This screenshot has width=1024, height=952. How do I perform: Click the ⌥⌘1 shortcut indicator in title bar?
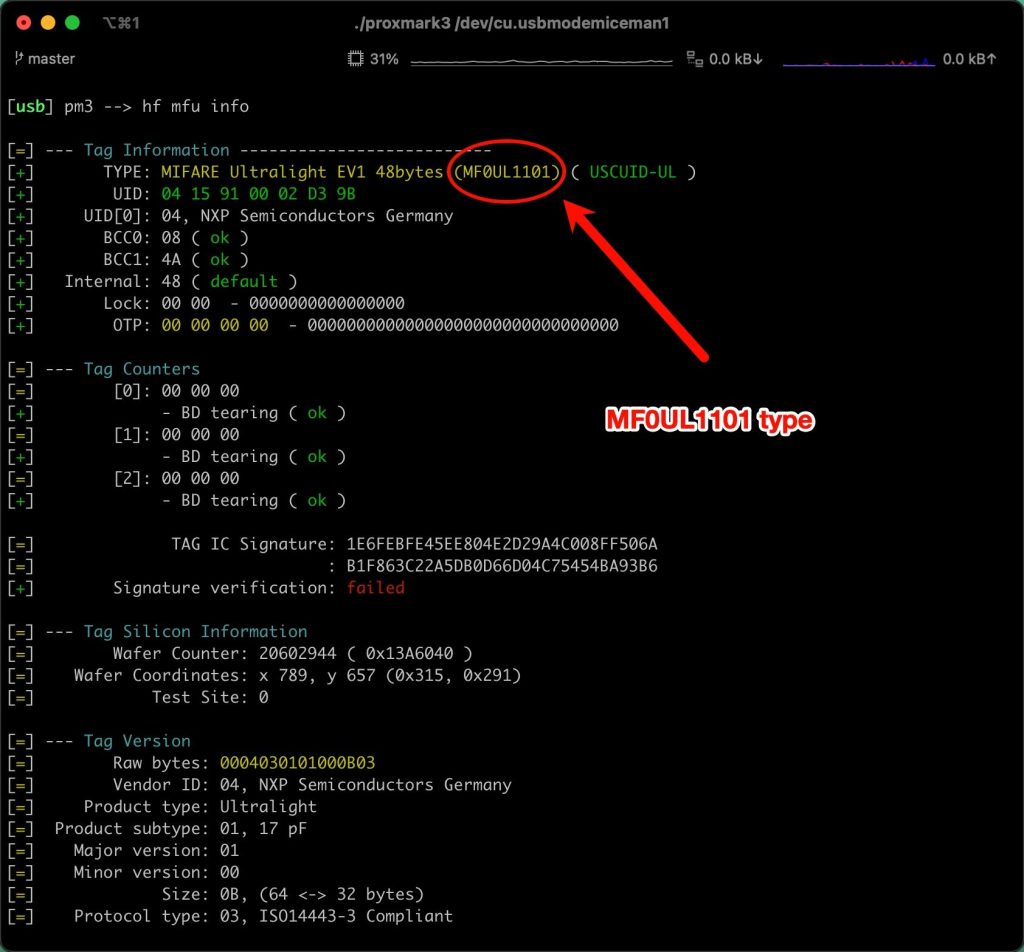click(121, 23)
